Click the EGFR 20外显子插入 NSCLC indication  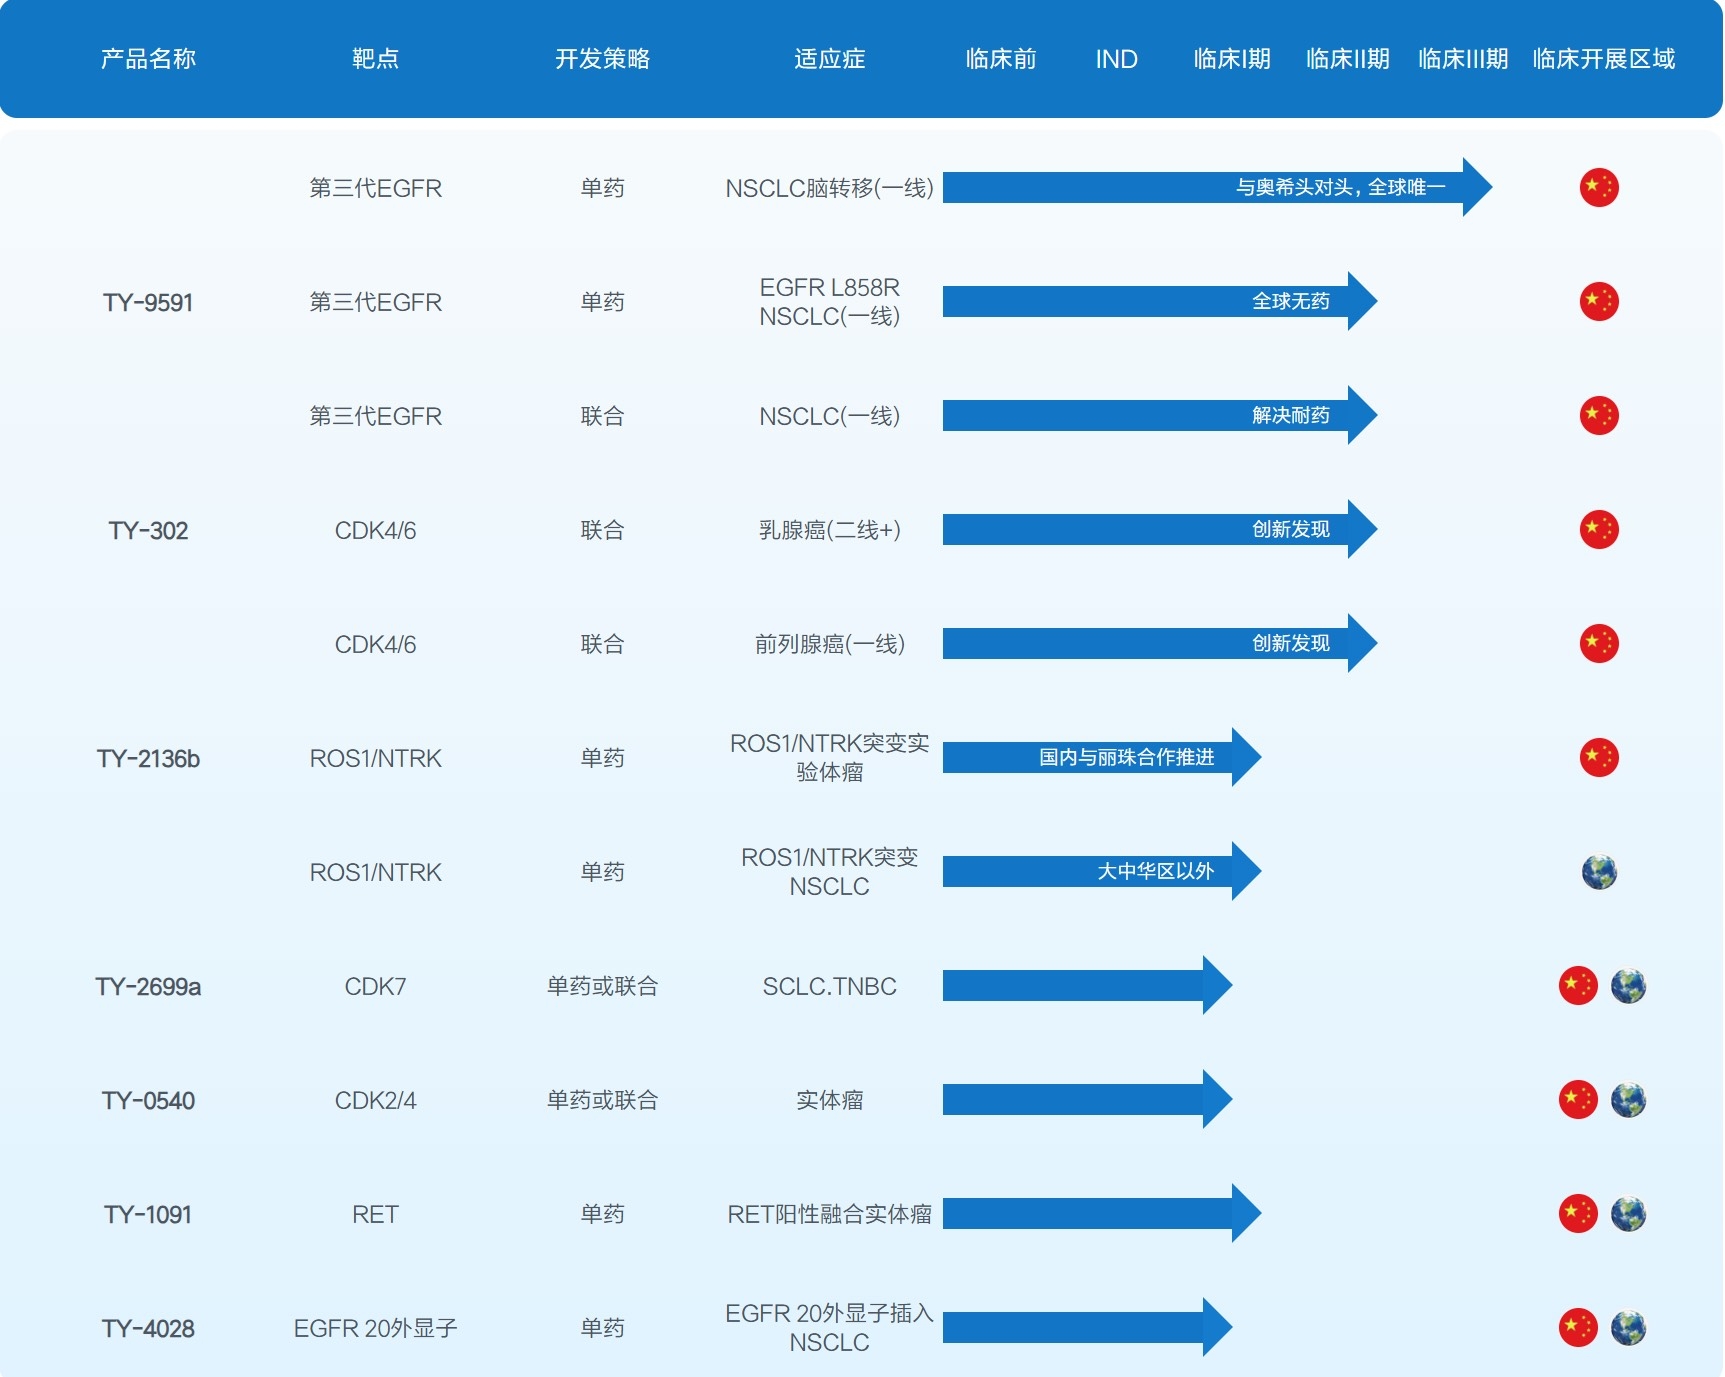coord(829,1328)
